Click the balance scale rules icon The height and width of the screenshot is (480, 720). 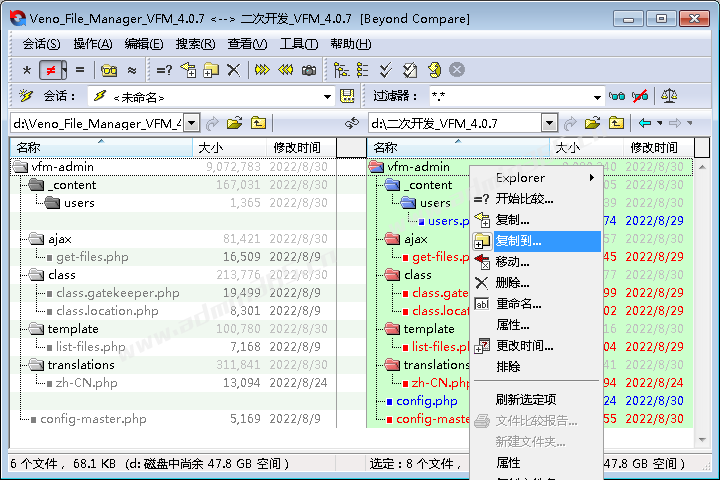click(x=669, y=96)
